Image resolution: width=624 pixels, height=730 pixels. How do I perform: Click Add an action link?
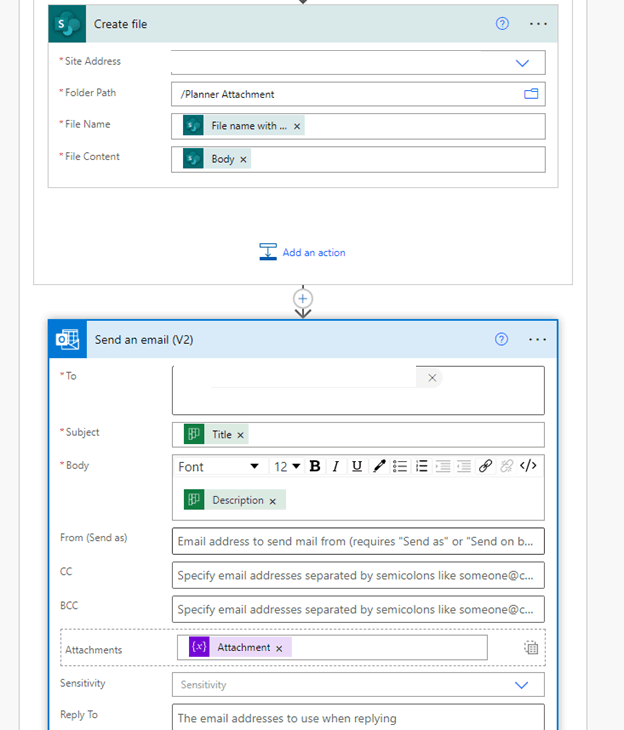pyautogui.click(x=314, y=252)
